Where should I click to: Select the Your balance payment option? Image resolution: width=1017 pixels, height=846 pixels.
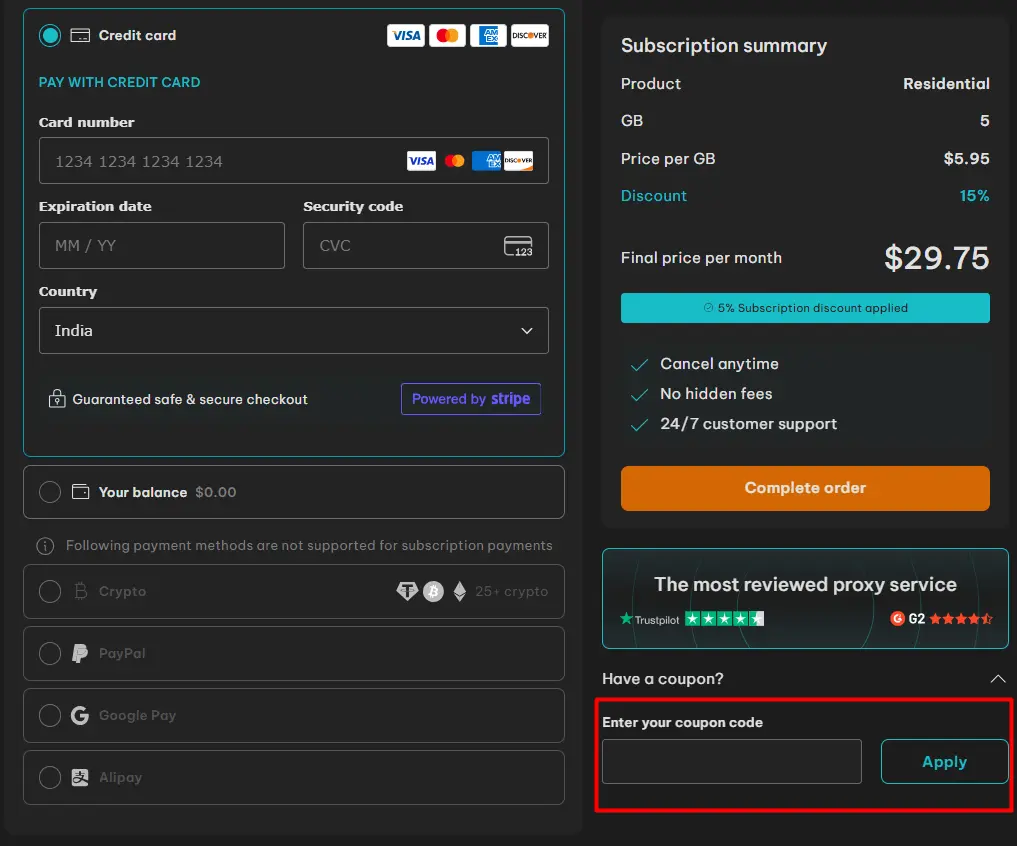50,492
